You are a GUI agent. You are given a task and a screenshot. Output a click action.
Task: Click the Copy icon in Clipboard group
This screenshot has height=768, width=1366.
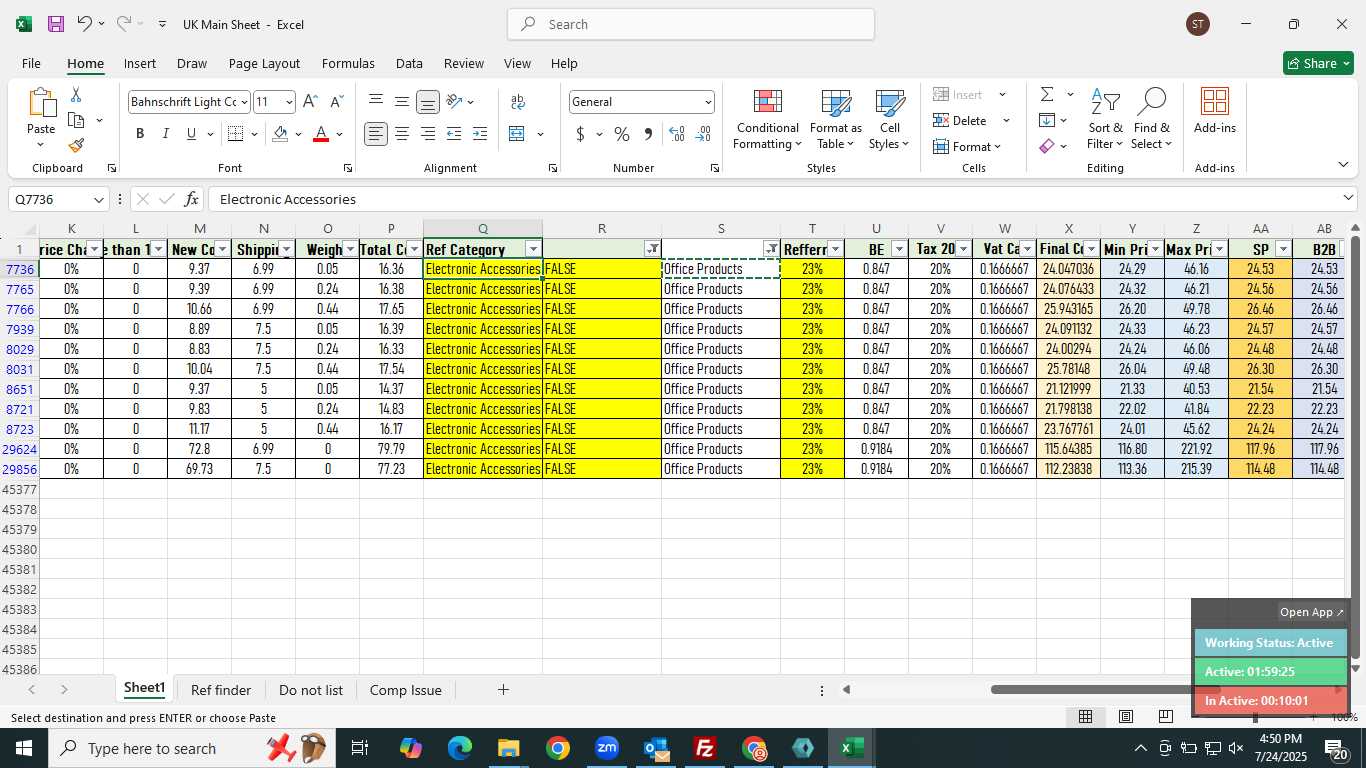76,120
